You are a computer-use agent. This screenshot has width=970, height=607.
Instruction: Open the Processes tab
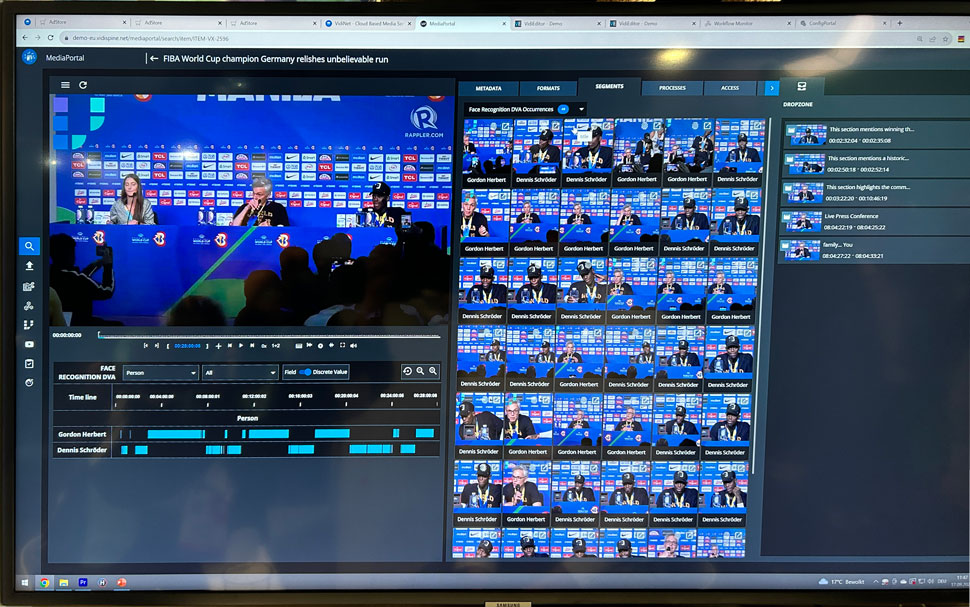[672, 88]
